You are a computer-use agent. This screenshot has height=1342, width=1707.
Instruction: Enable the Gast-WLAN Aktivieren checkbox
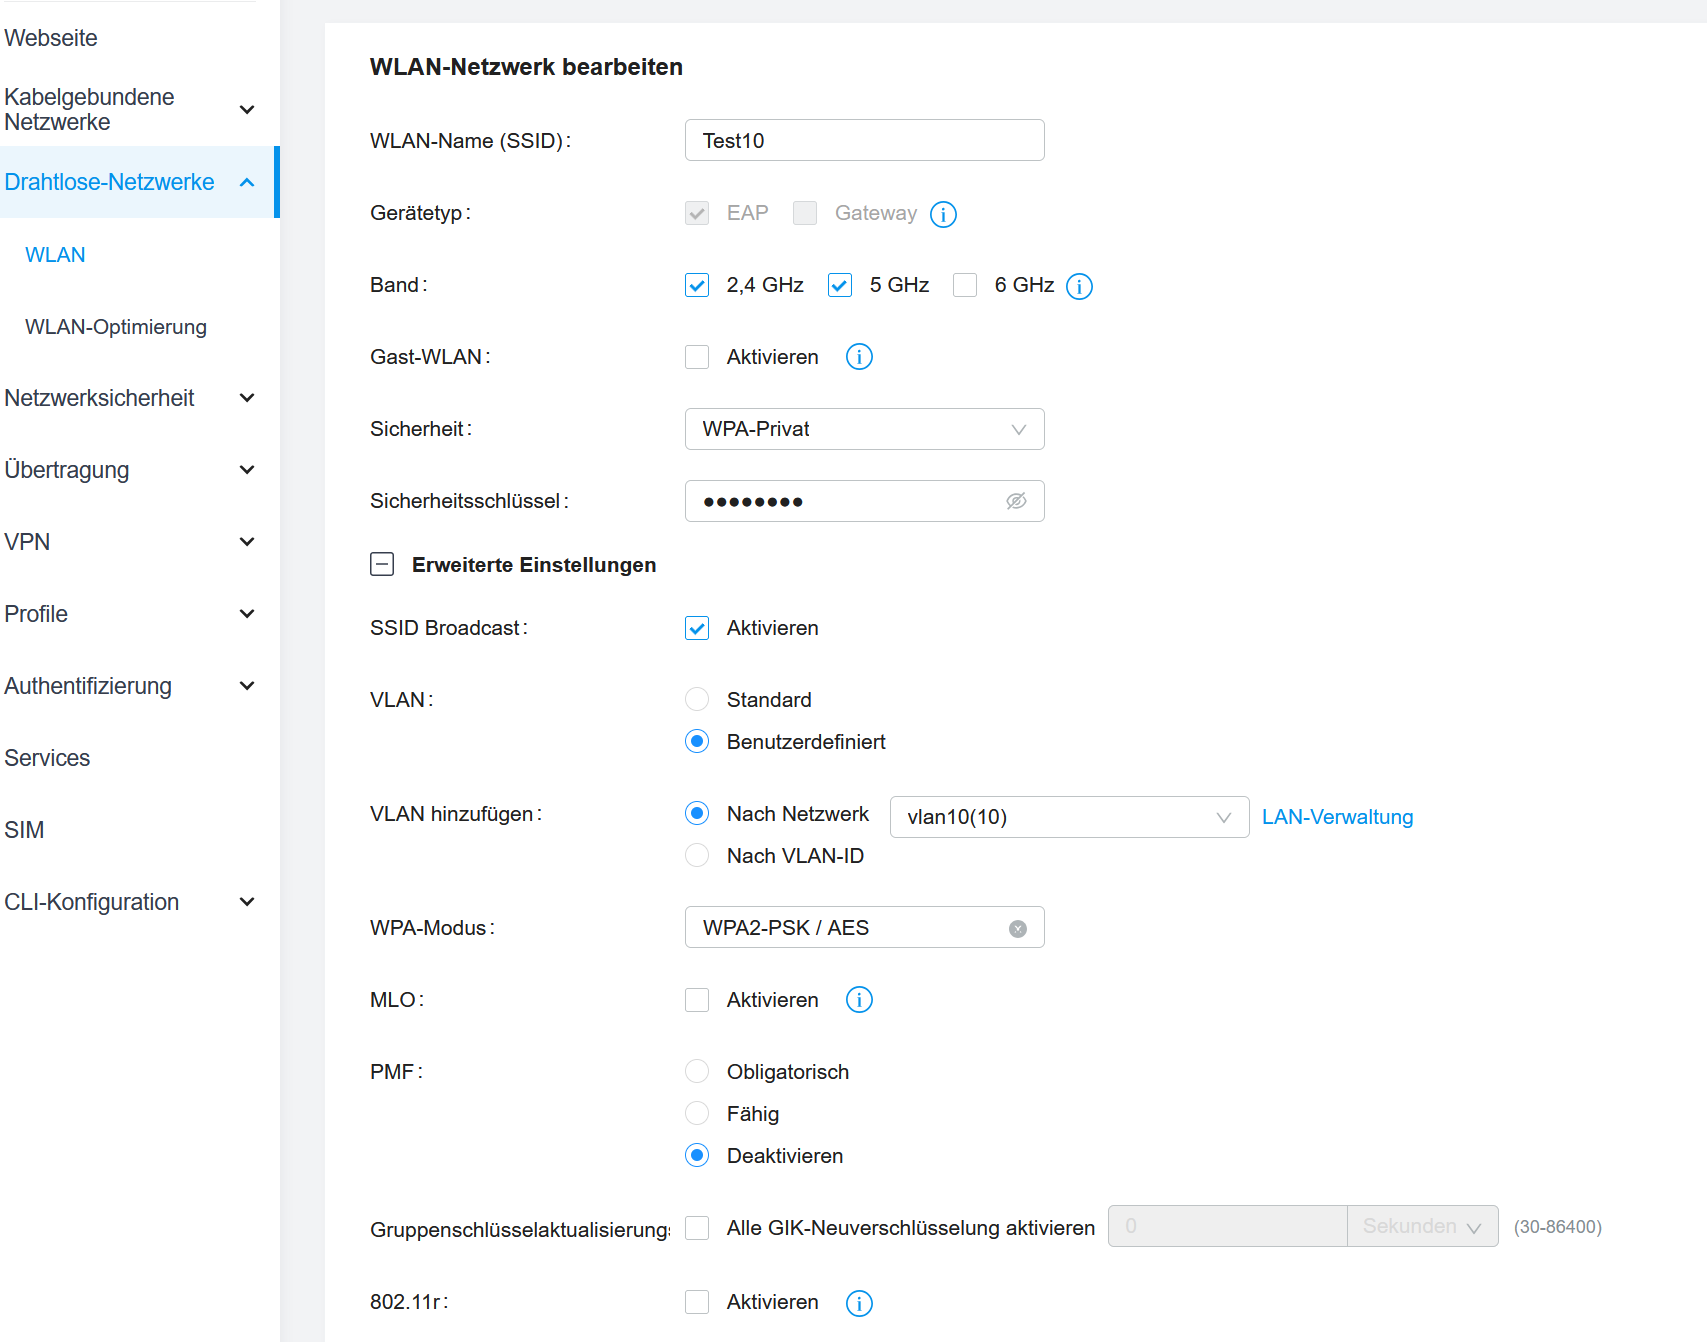click(x=697, y=357)
